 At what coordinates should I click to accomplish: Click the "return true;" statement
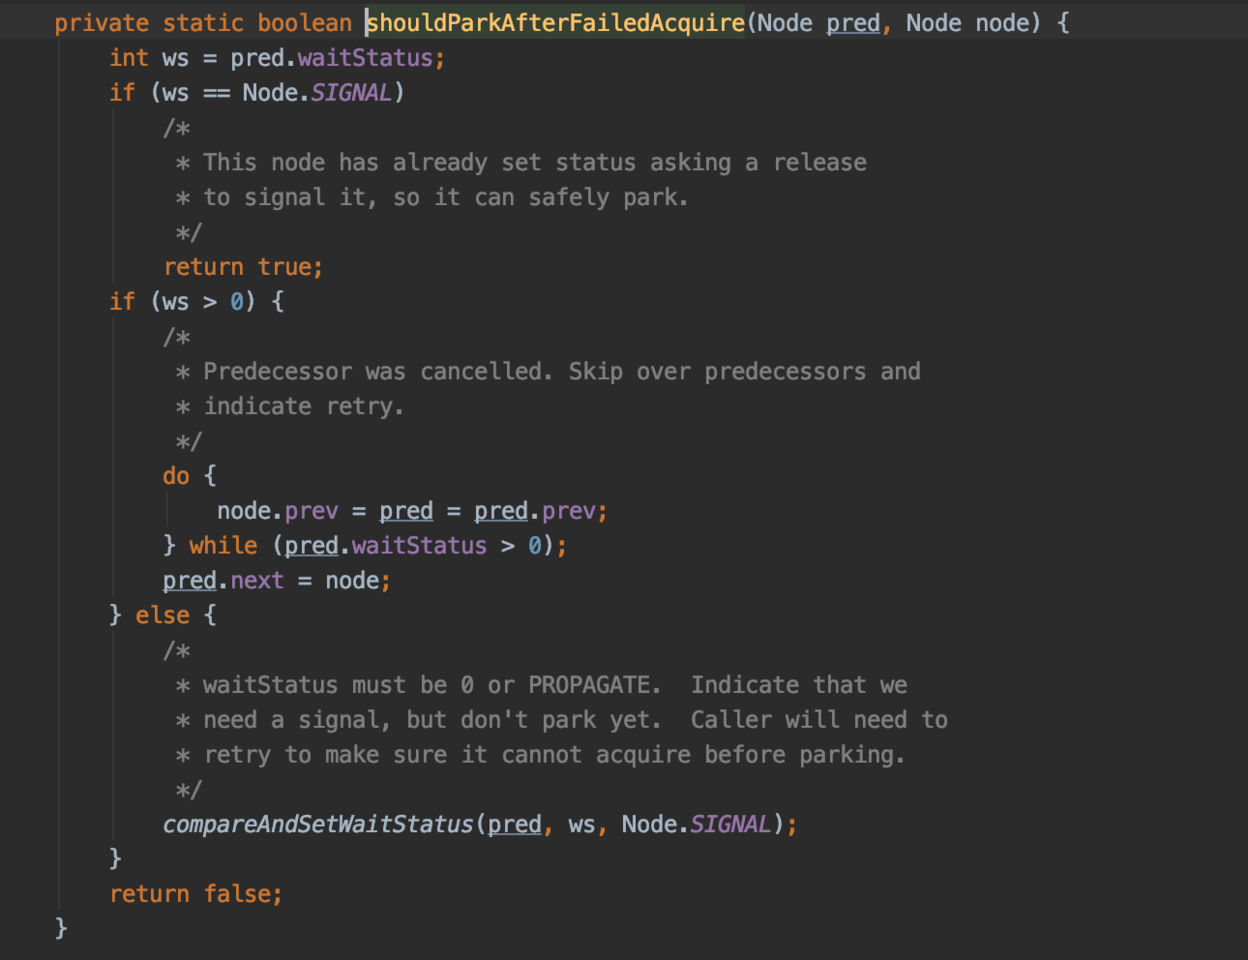pyautogui.click(x=243, y=267)
